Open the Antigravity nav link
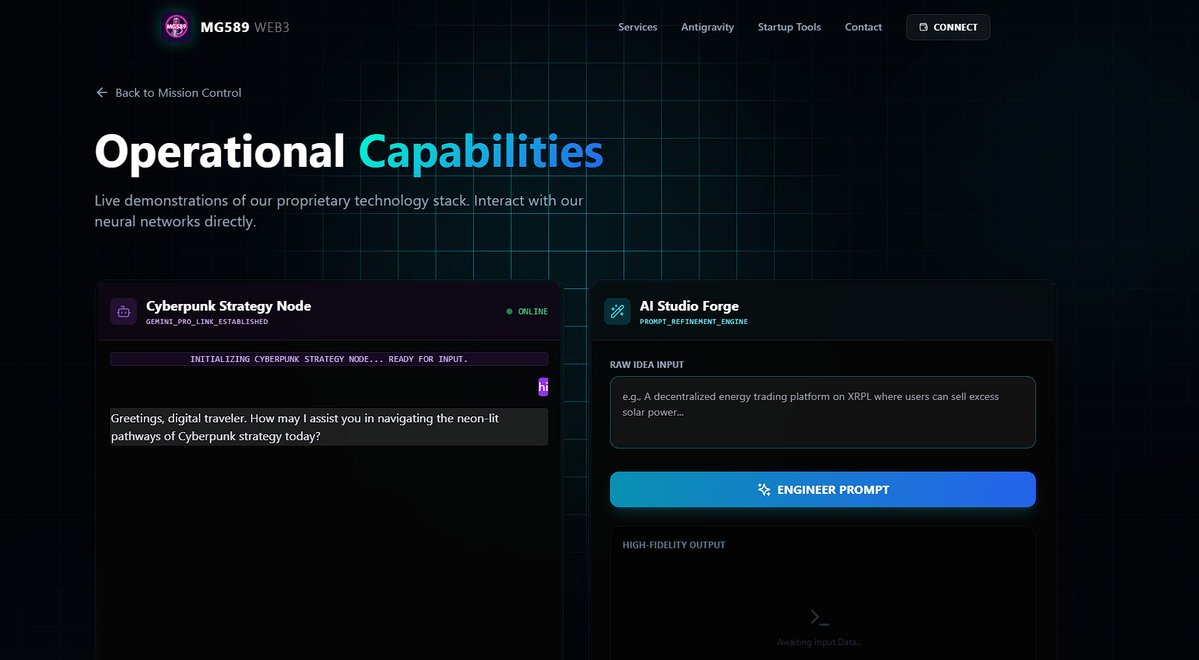This screenshot has height=660, width=1199. click(x=707, y=27)
